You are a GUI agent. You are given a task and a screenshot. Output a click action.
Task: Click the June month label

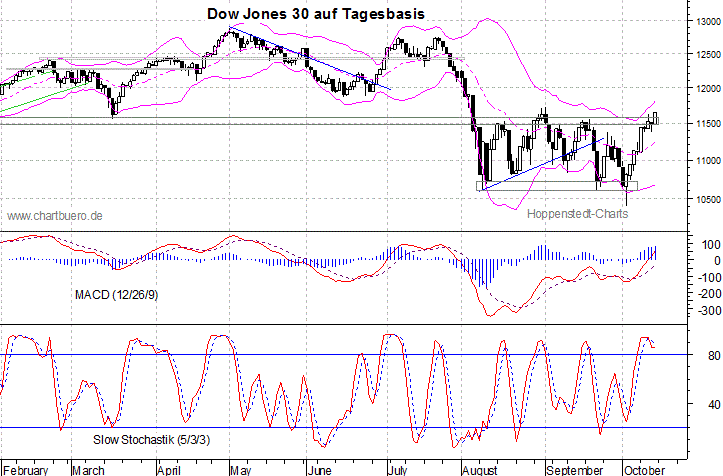(x=319, y=470)
